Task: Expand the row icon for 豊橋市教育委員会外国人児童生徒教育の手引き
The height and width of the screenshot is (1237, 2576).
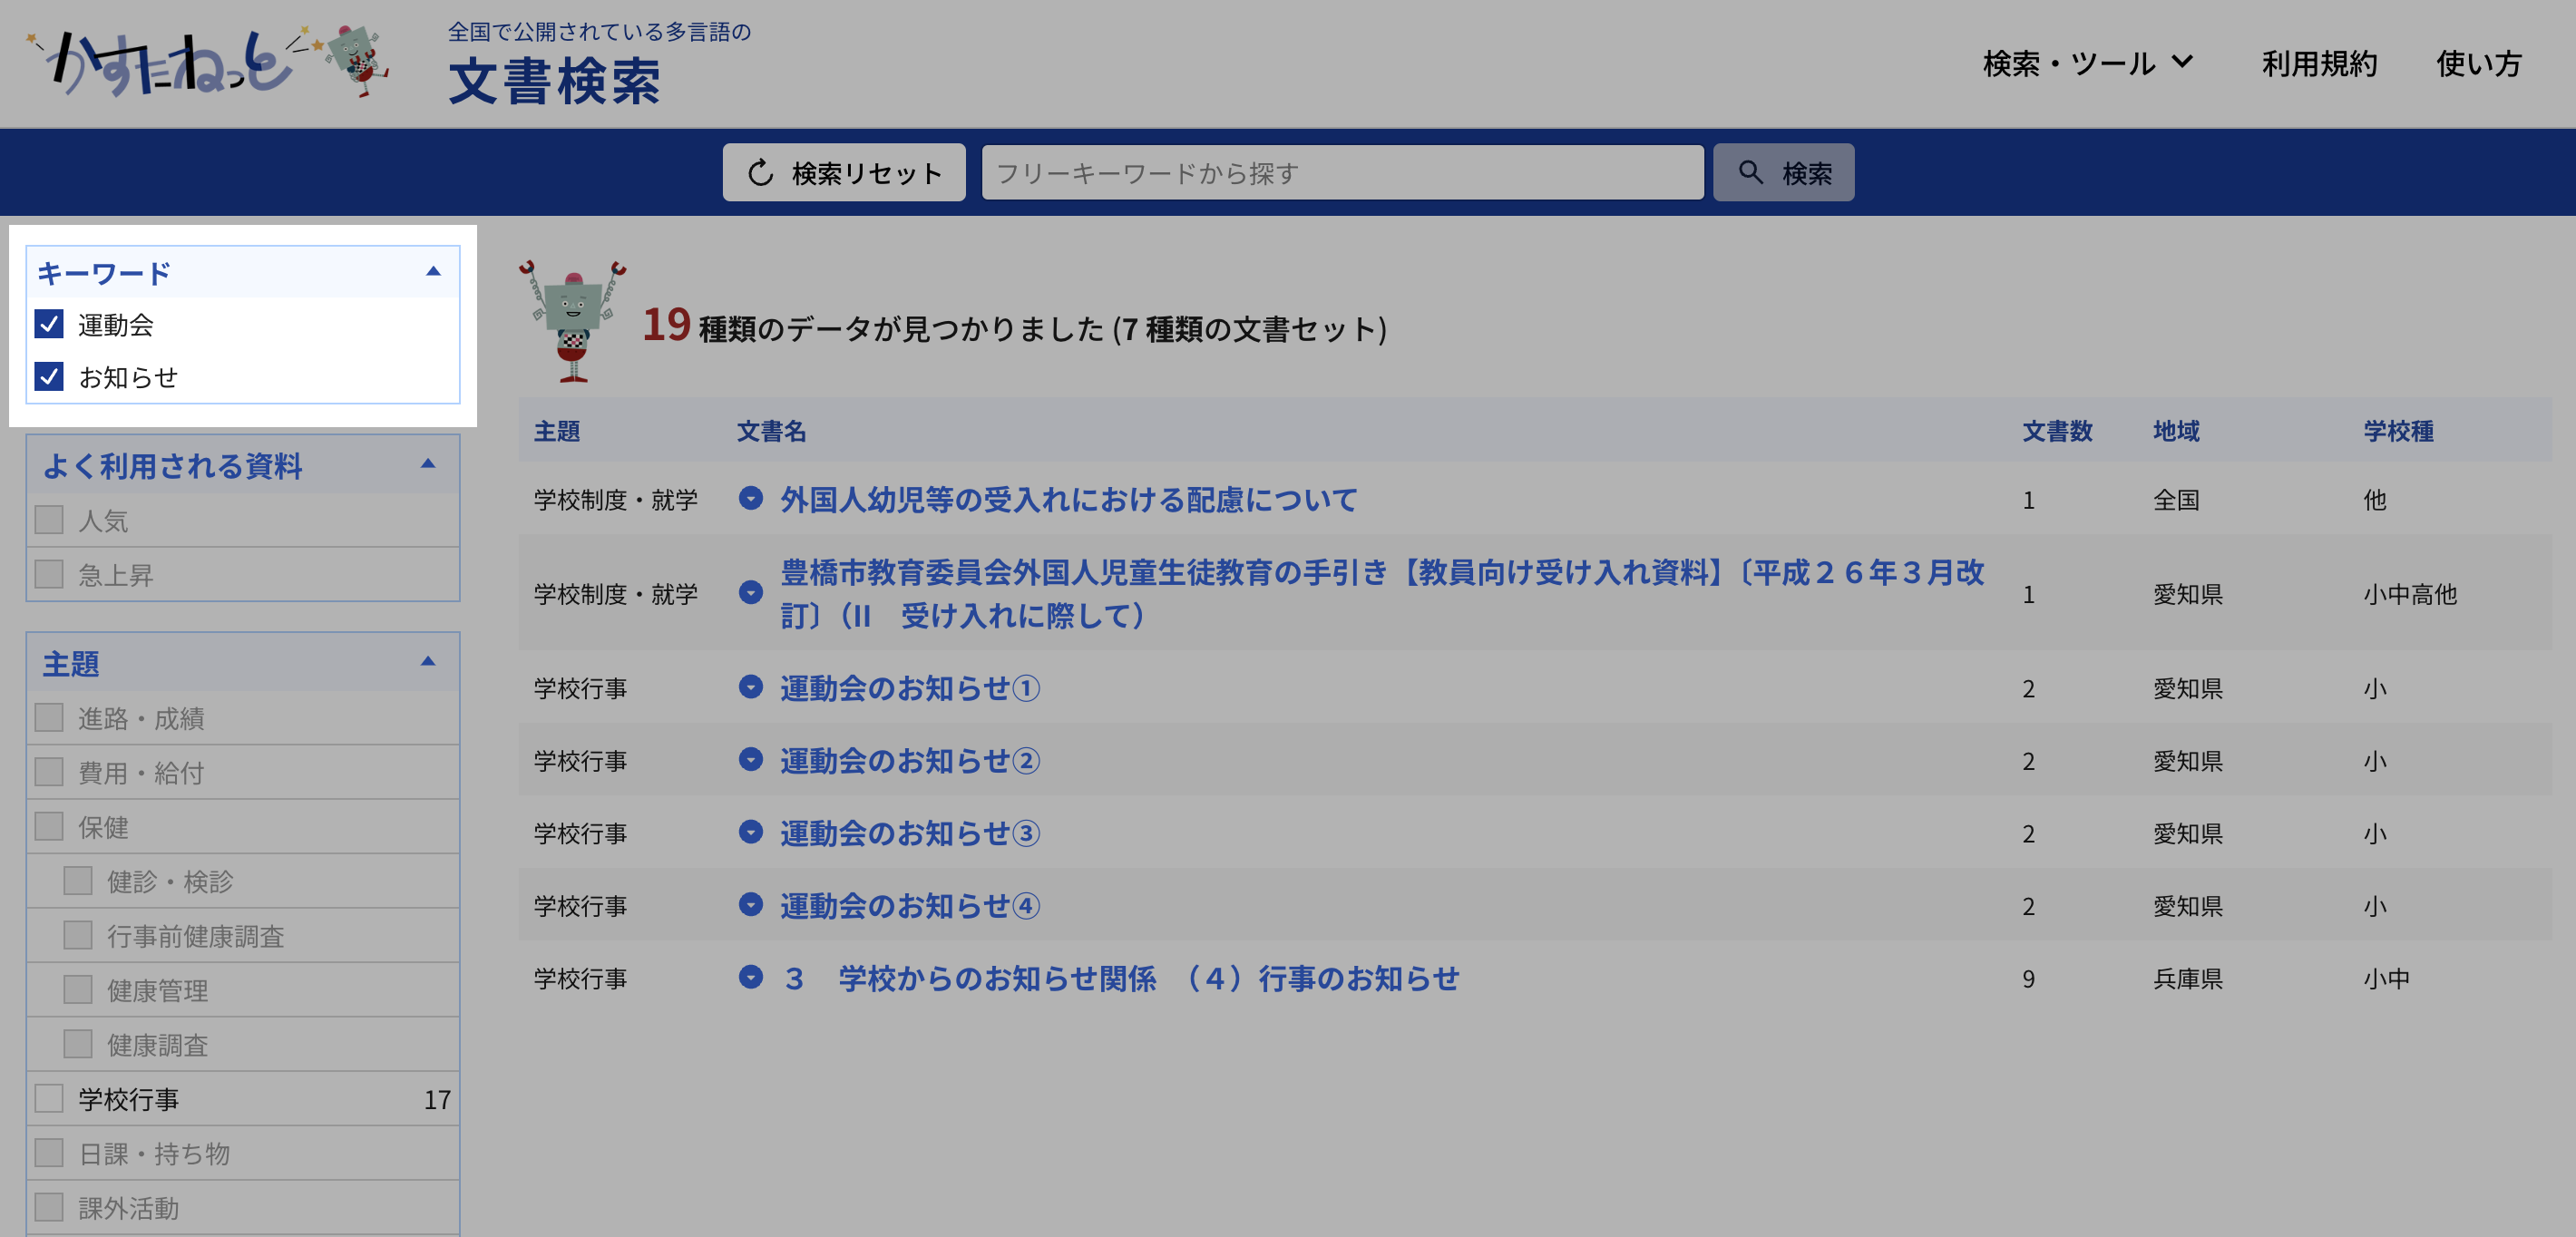Action: 751,593
